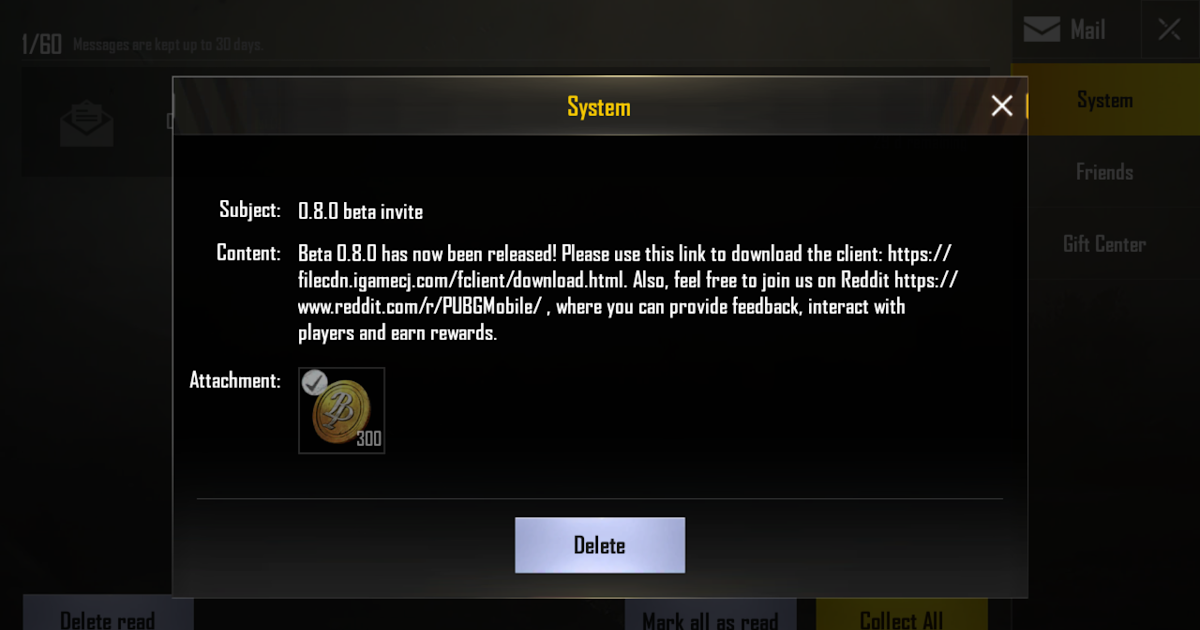Close the System message dialog
Viewport: 1200px width, 630px height.
pos(1001,106)
